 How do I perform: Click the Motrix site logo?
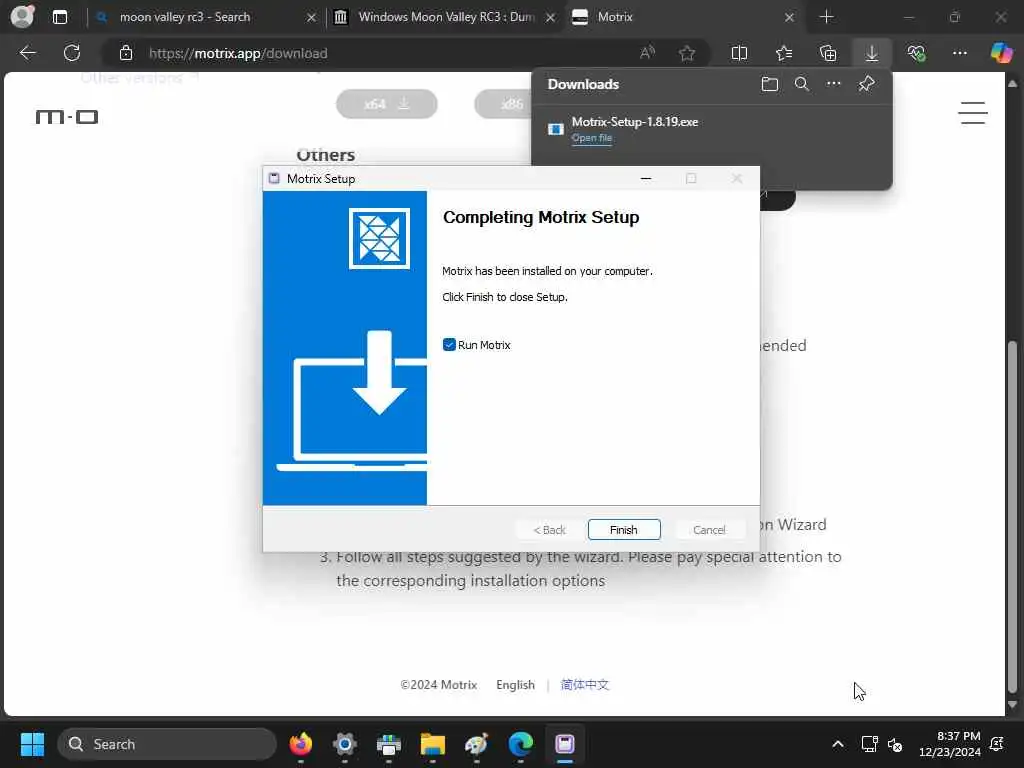pyautogui.click(x=67, y=117)
